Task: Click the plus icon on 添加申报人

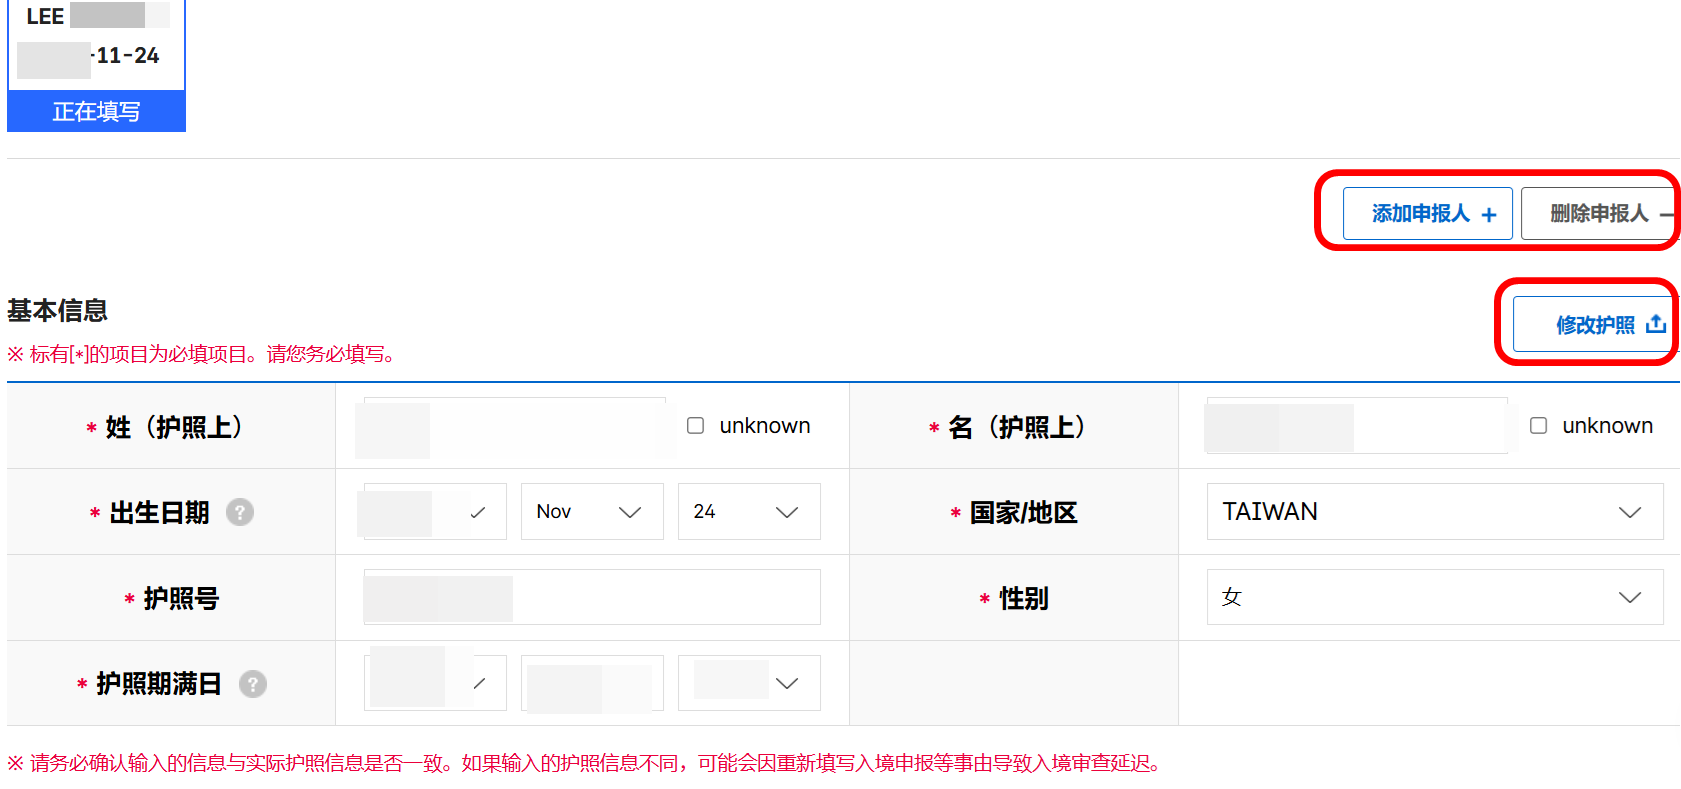Action: 1489,215
